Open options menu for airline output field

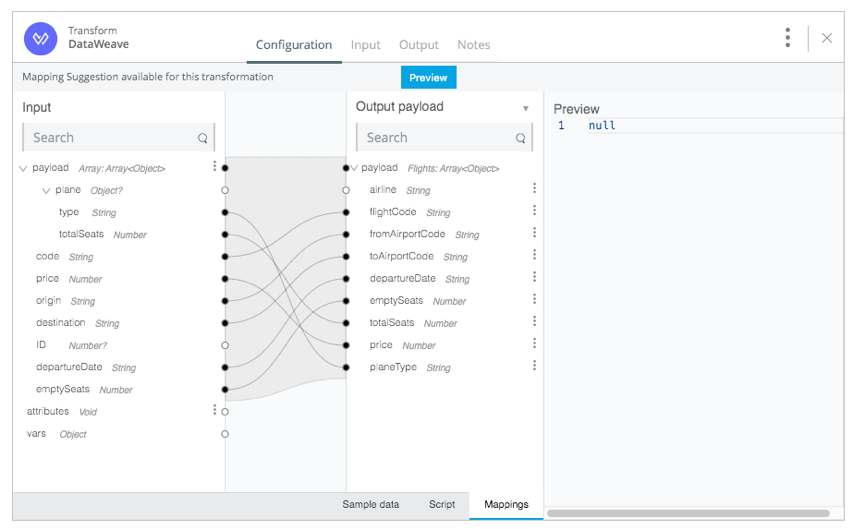click(x=534, y=188)
